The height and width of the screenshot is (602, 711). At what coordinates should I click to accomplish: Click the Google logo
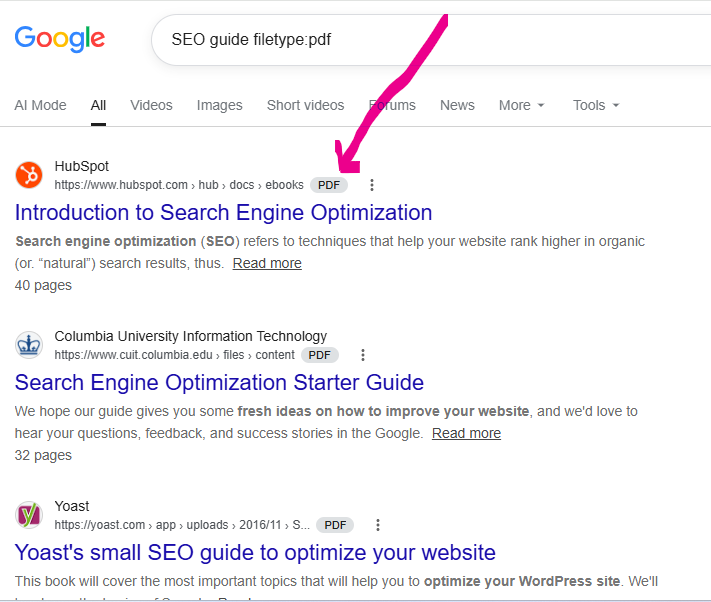tap(60, 39)
